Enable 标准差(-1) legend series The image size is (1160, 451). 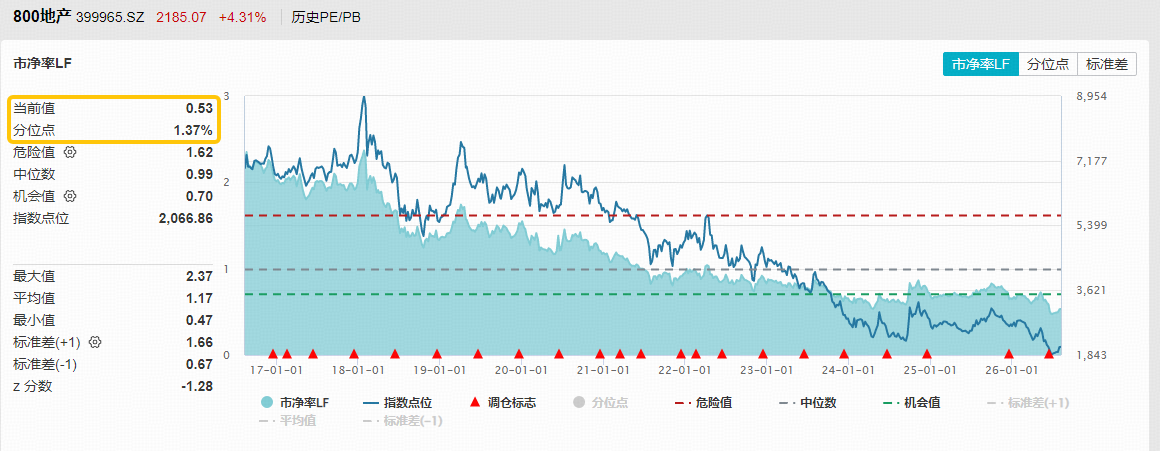click(x=402, y=421)
